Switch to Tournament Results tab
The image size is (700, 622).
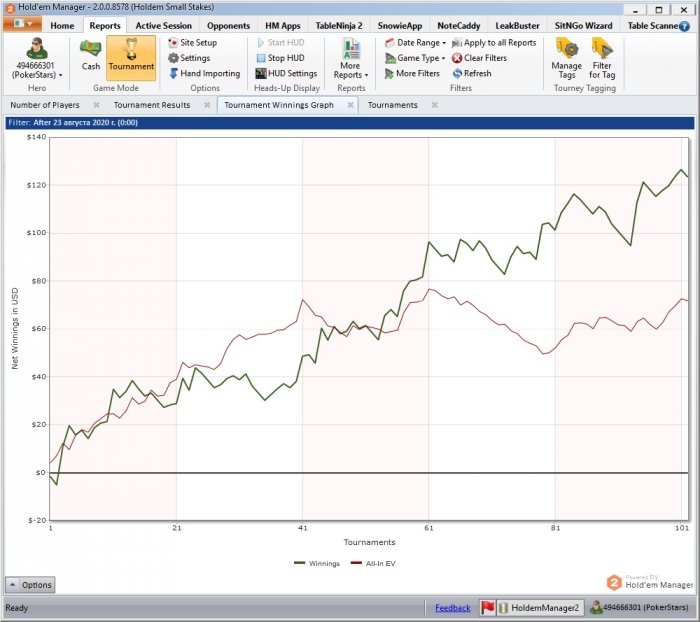pos(151,105)
